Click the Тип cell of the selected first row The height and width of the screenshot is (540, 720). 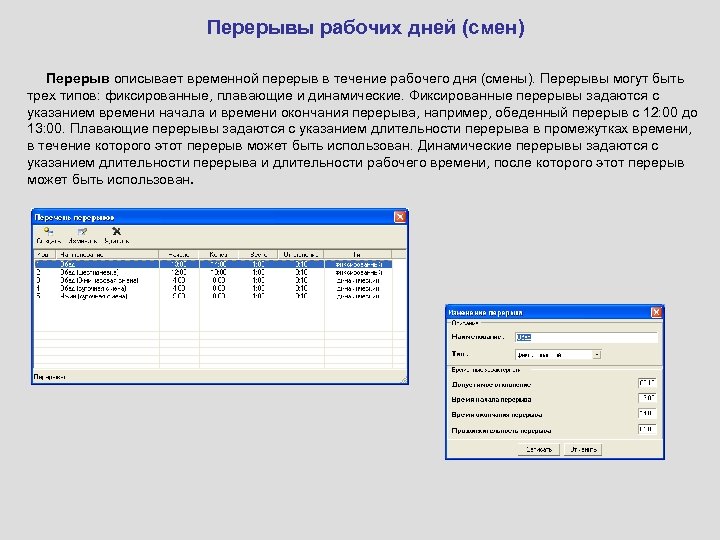coord(358,264)
